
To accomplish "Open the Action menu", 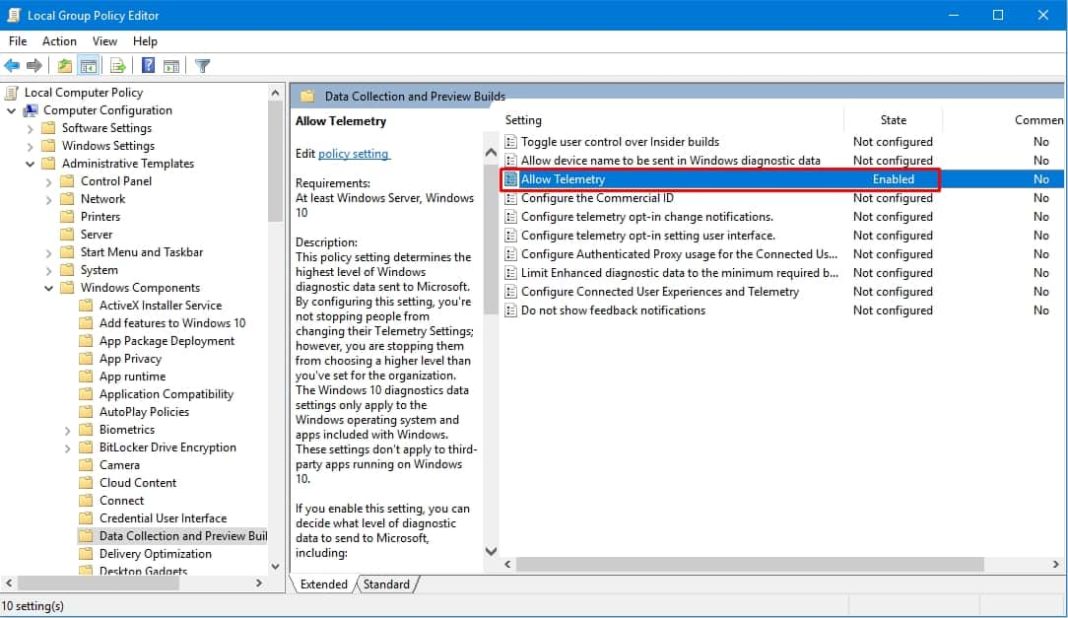I will (59, 41).
